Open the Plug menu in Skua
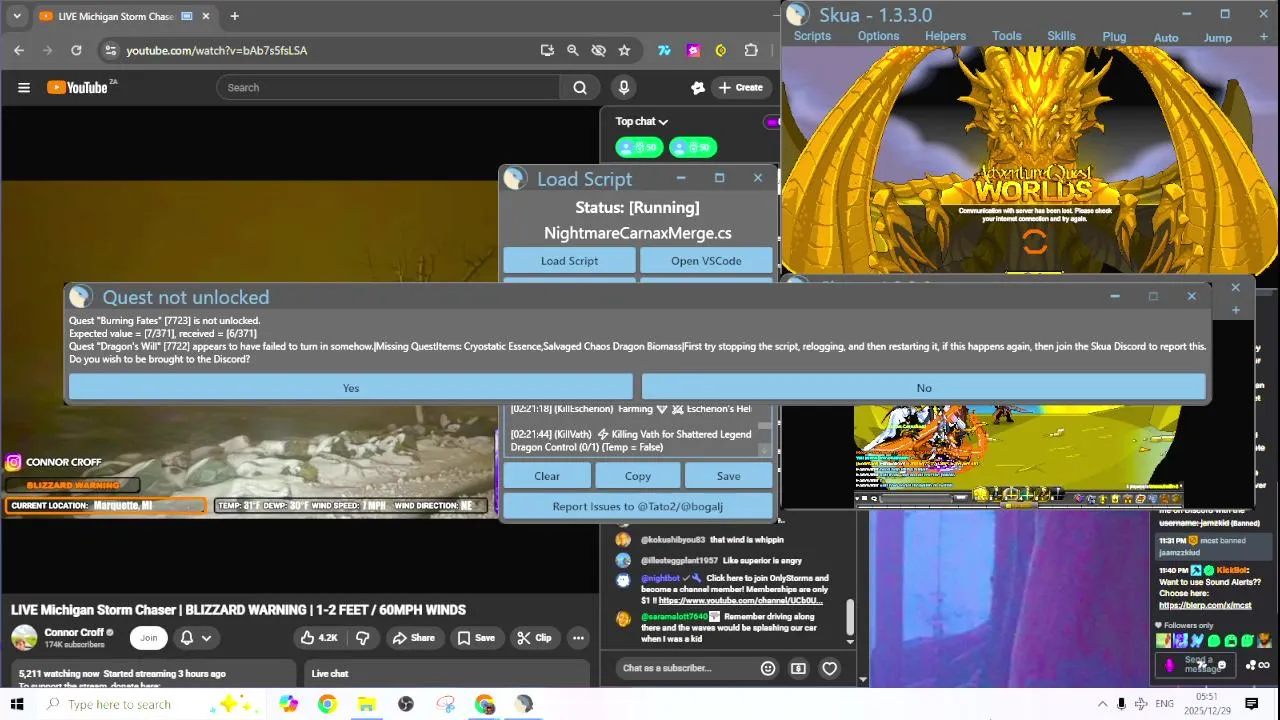The height and width of the screenshot is (720, 1280). tap(1114, 37)
